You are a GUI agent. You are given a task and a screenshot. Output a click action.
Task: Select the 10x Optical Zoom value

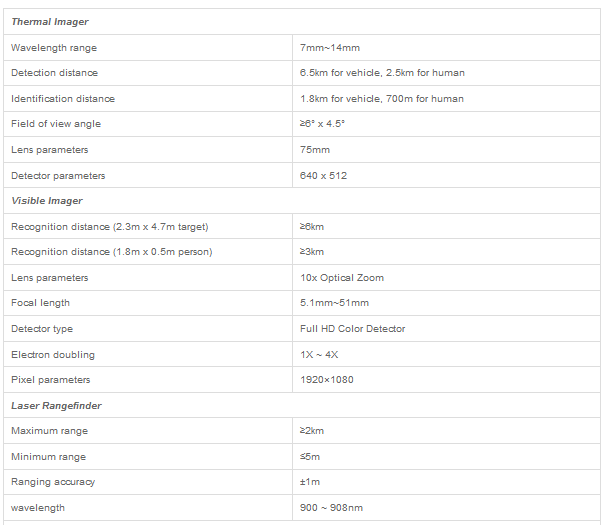342,278
